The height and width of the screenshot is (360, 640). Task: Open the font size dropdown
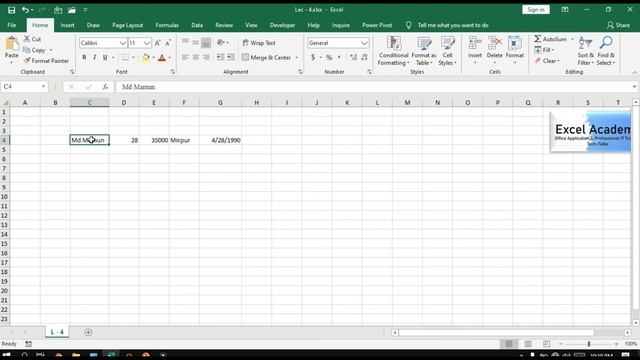pyautogui.click(x=147, y=43)
